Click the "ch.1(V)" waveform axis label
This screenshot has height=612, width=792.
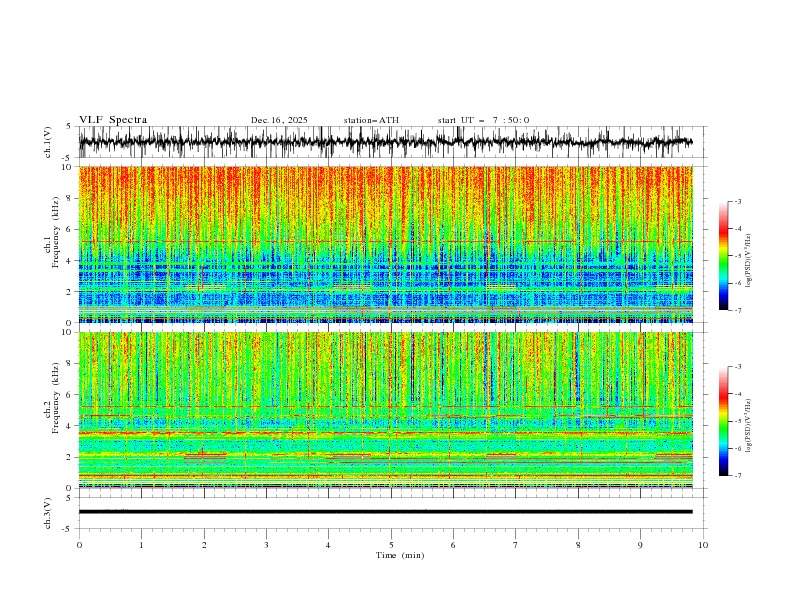(x=48, y=142)
